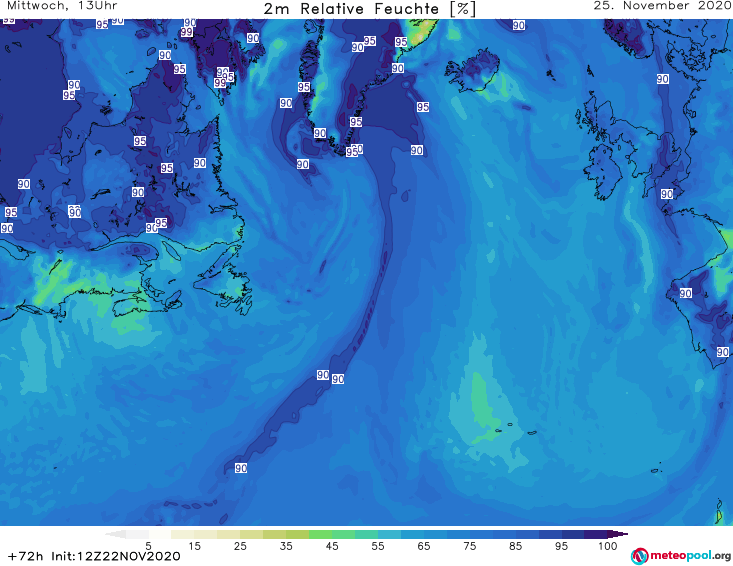Pick the dark purple arrow end of colorbar
The image size is (733, 566).
pos(618,534)
